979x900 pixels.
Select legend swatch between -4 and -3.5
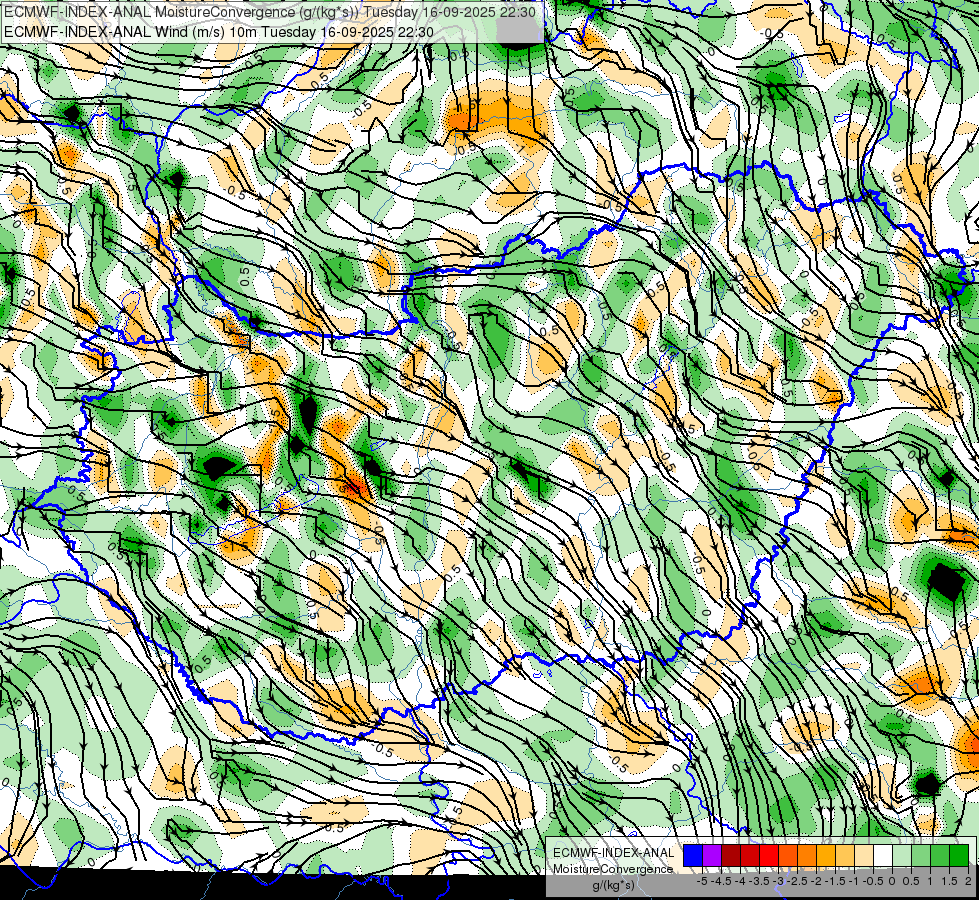[x=750, y=856]
